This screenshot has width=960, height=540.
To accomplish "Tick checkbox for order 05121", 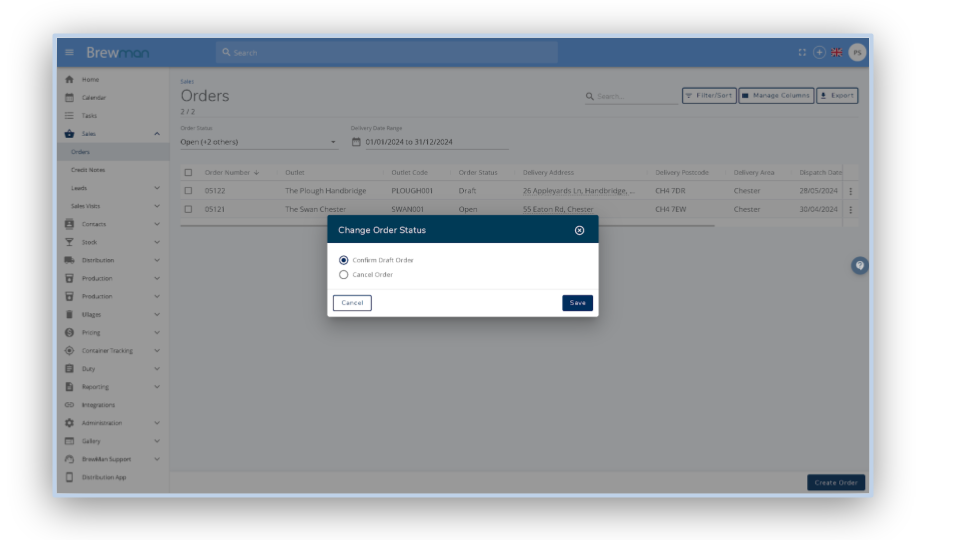I will click(189, 209).
